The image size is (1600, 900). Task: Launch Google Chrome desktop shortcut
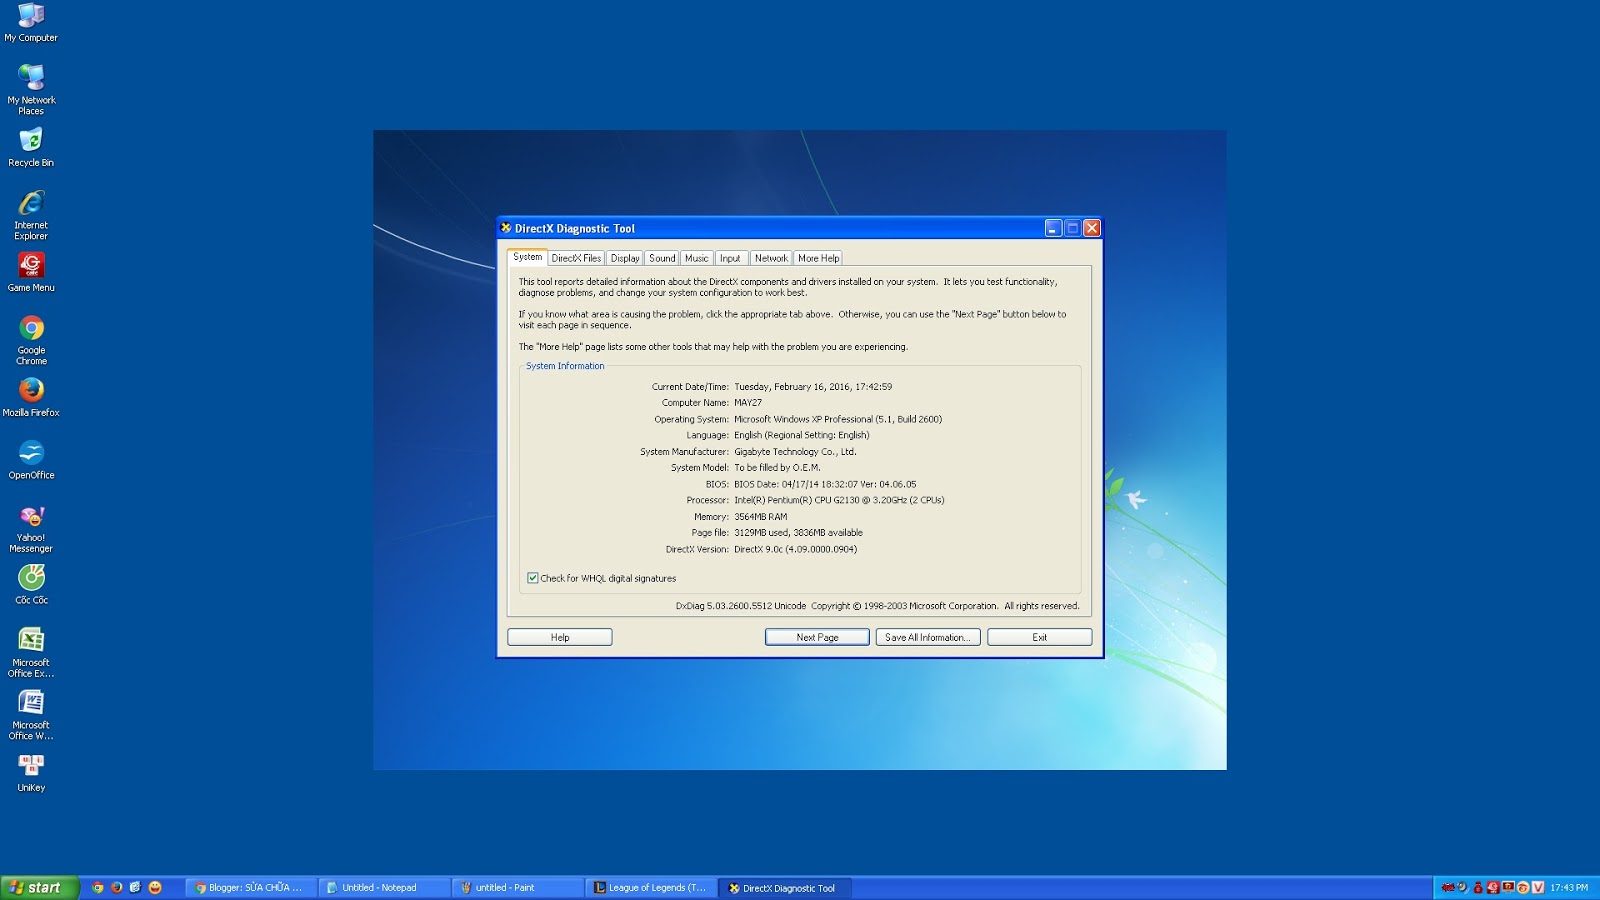(x=31, y=340)
